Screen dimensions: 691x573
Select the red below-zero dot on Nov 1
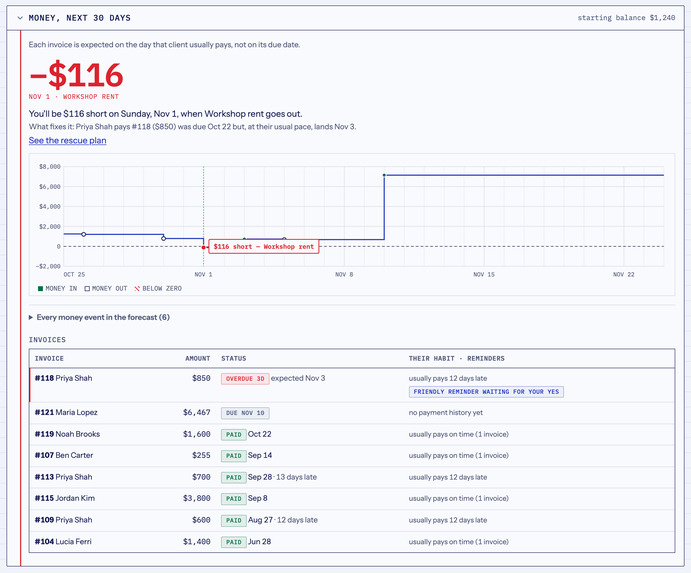click(204, 248)
